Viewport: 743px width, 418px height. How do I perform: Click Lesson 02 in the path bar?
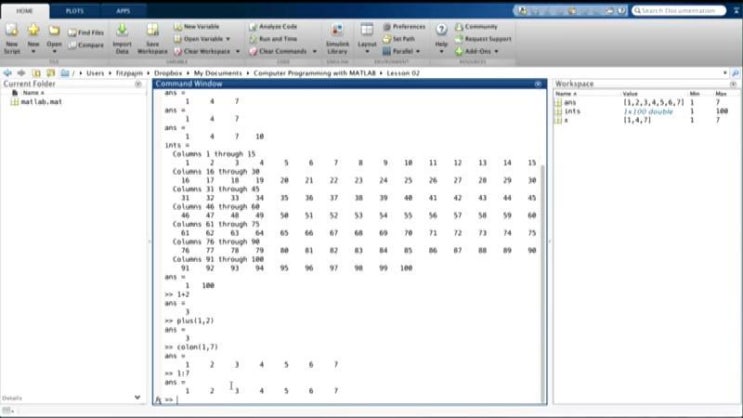(403, 73)
